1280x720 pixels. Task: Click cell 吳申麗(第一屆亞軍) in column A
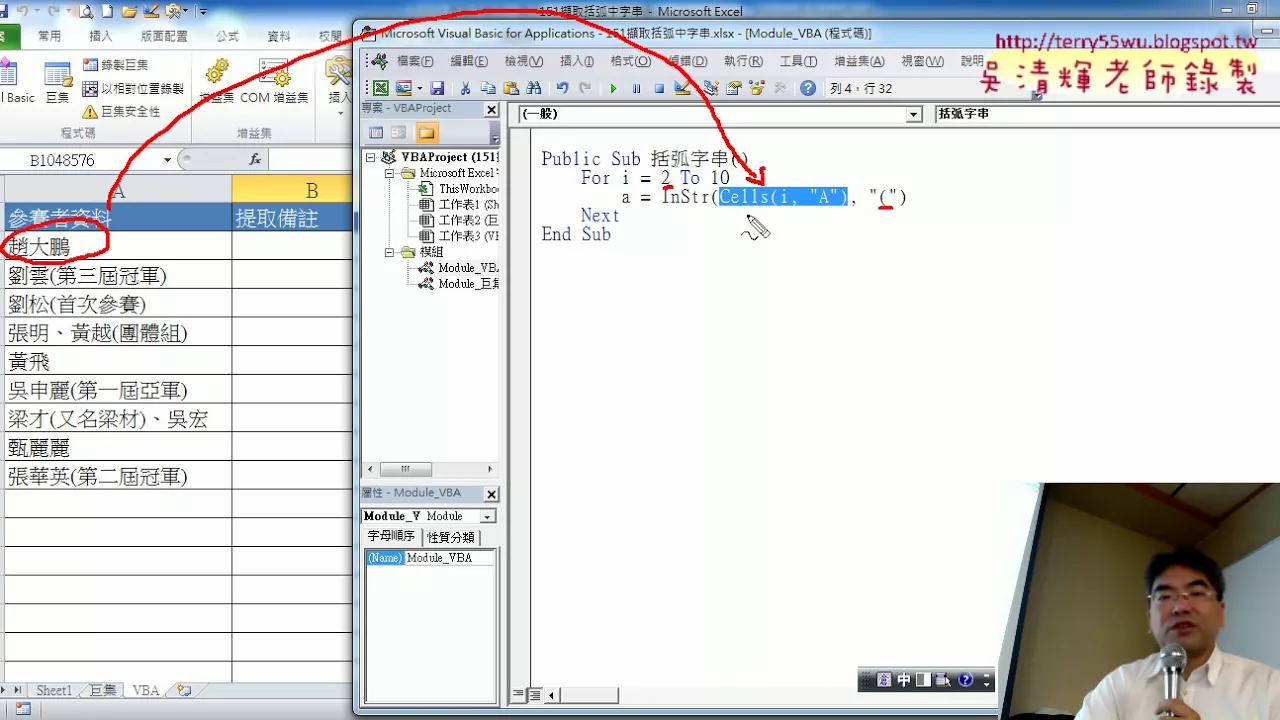(x=117, y=390)
